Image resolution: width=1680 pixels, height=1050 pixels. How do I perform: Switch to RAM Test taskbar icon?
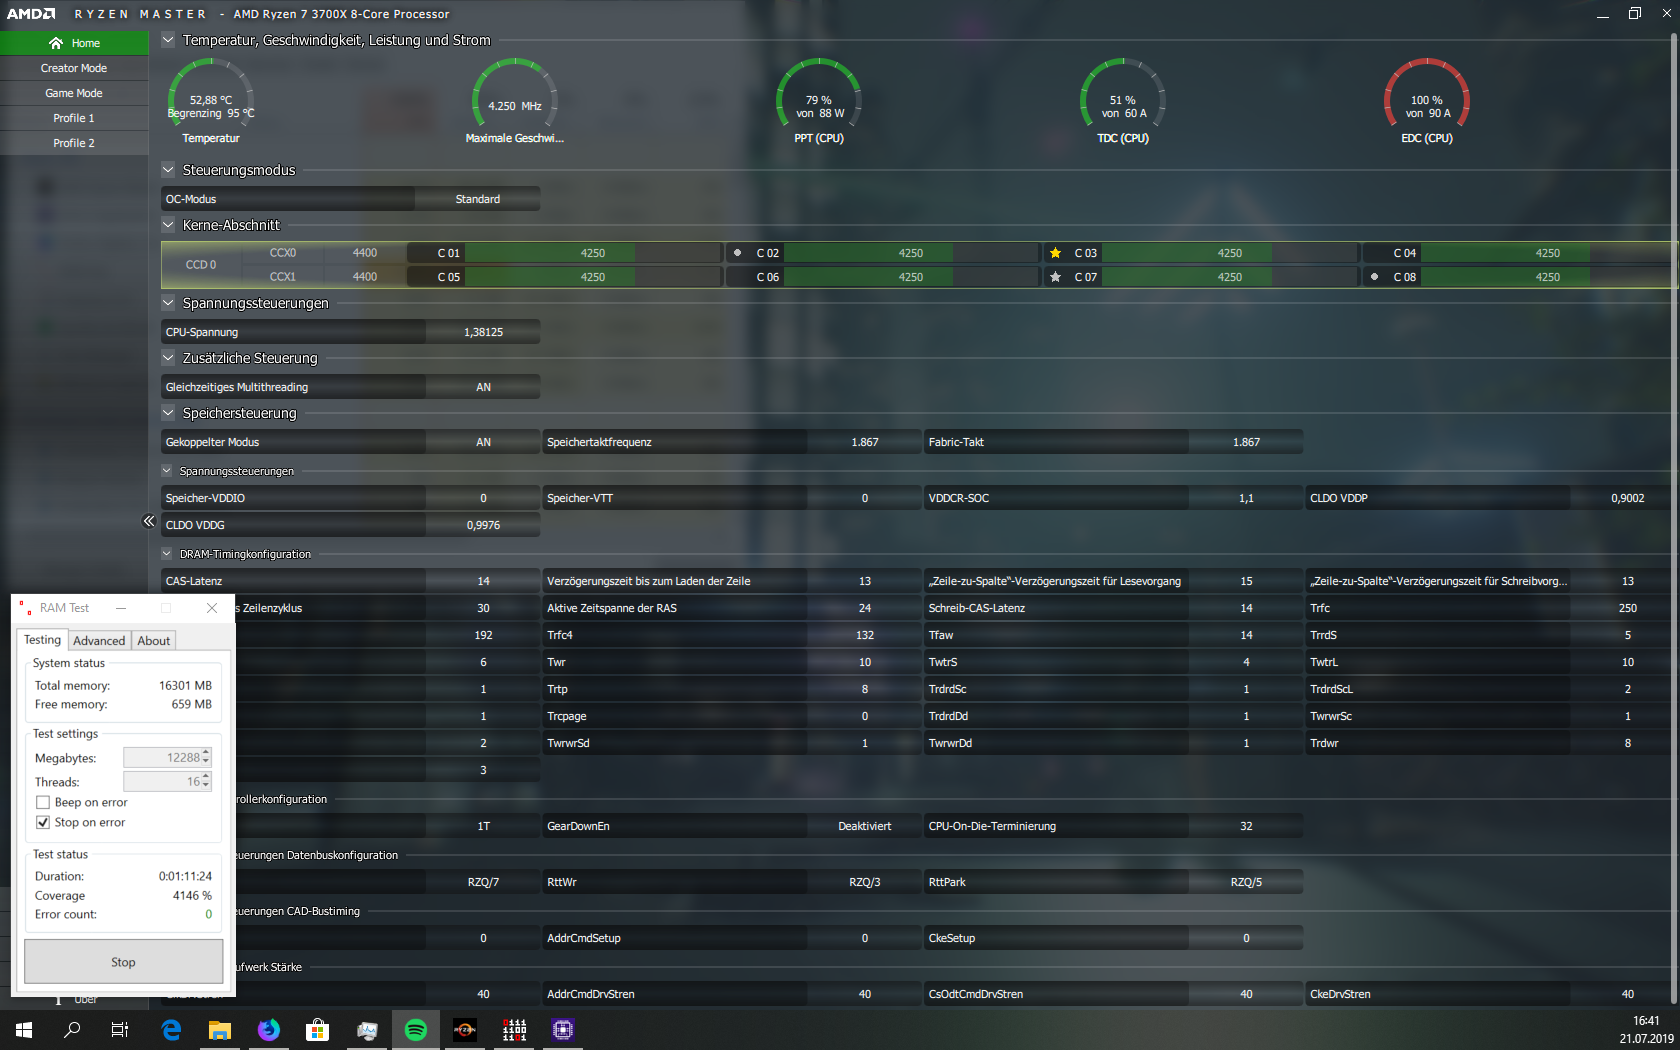click(514, 1029)
